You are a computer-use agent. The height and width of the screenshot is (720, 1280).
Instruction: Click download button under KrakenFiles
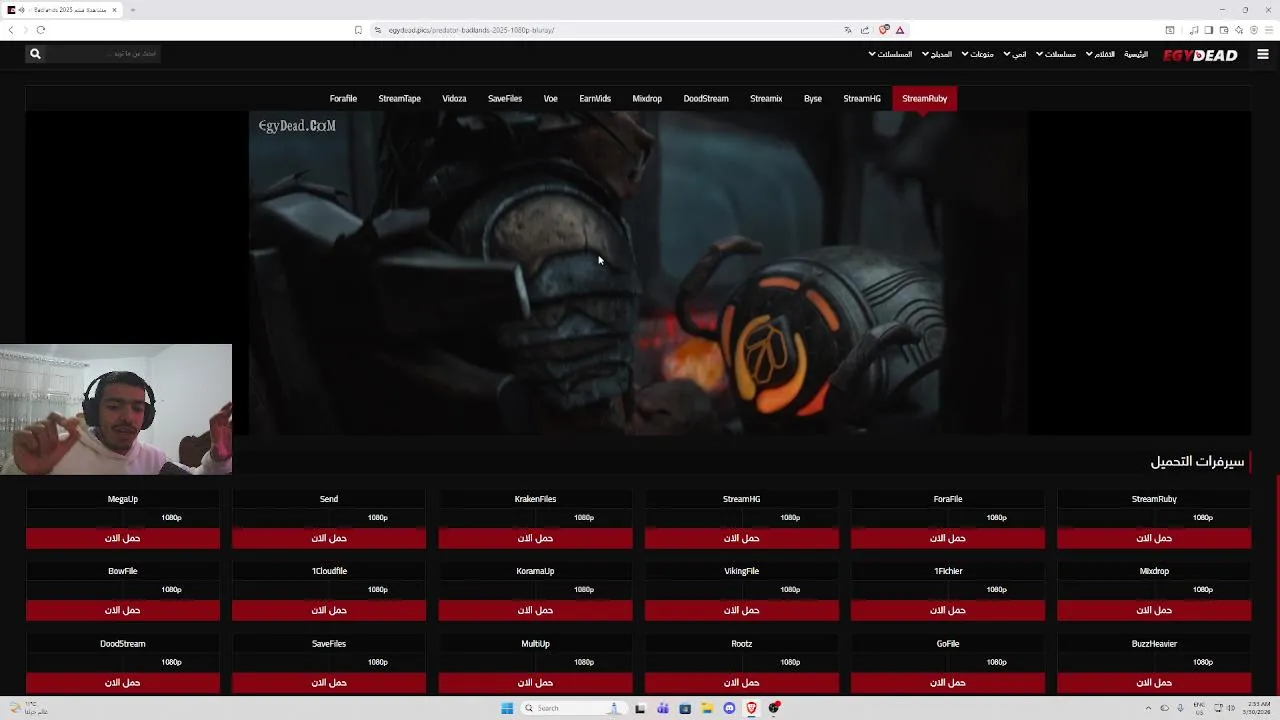(535, 538)
